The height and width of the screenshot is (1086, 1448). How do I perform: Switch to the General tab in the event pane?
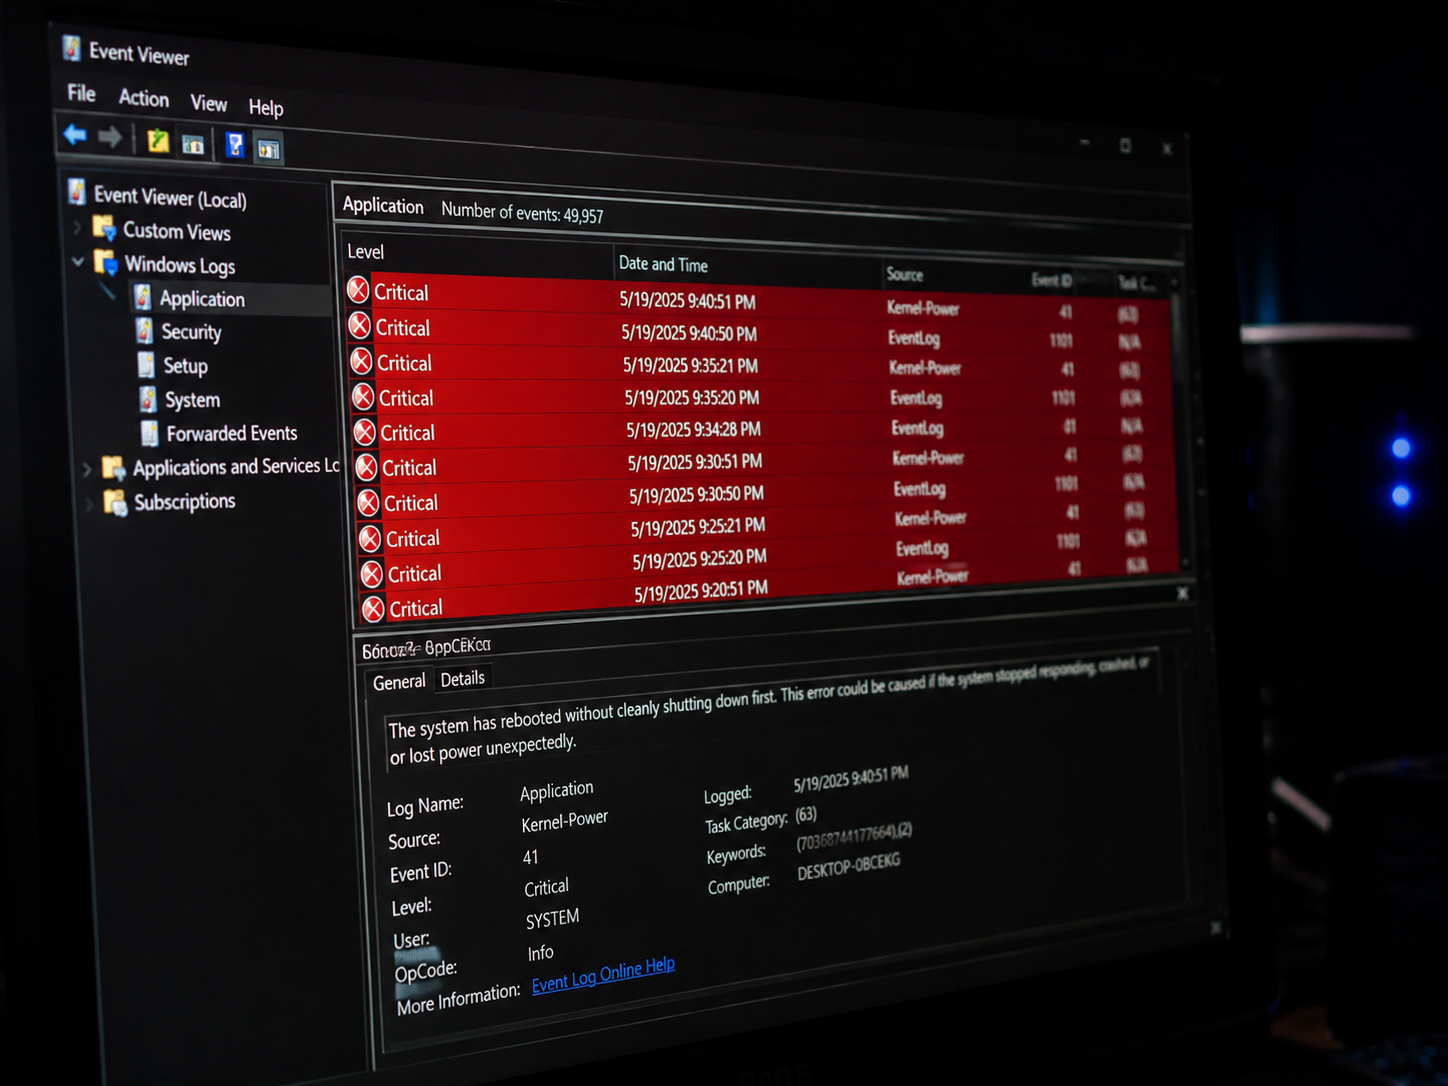(x=399, y=682)
